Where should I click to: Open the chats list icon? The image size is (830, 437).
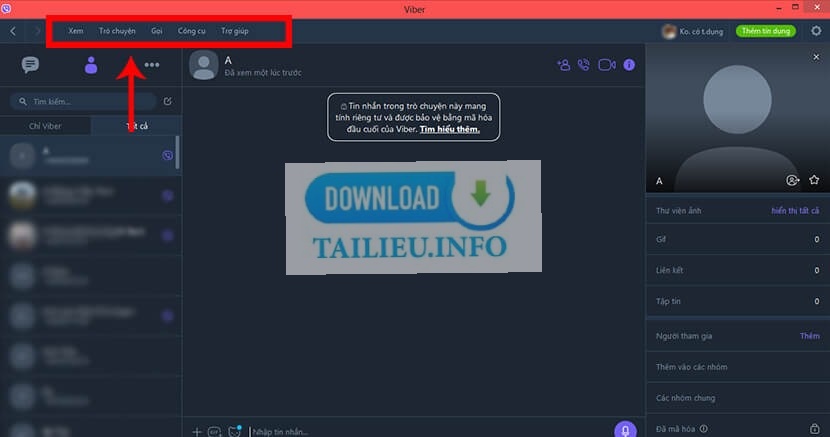click(30, 65)
